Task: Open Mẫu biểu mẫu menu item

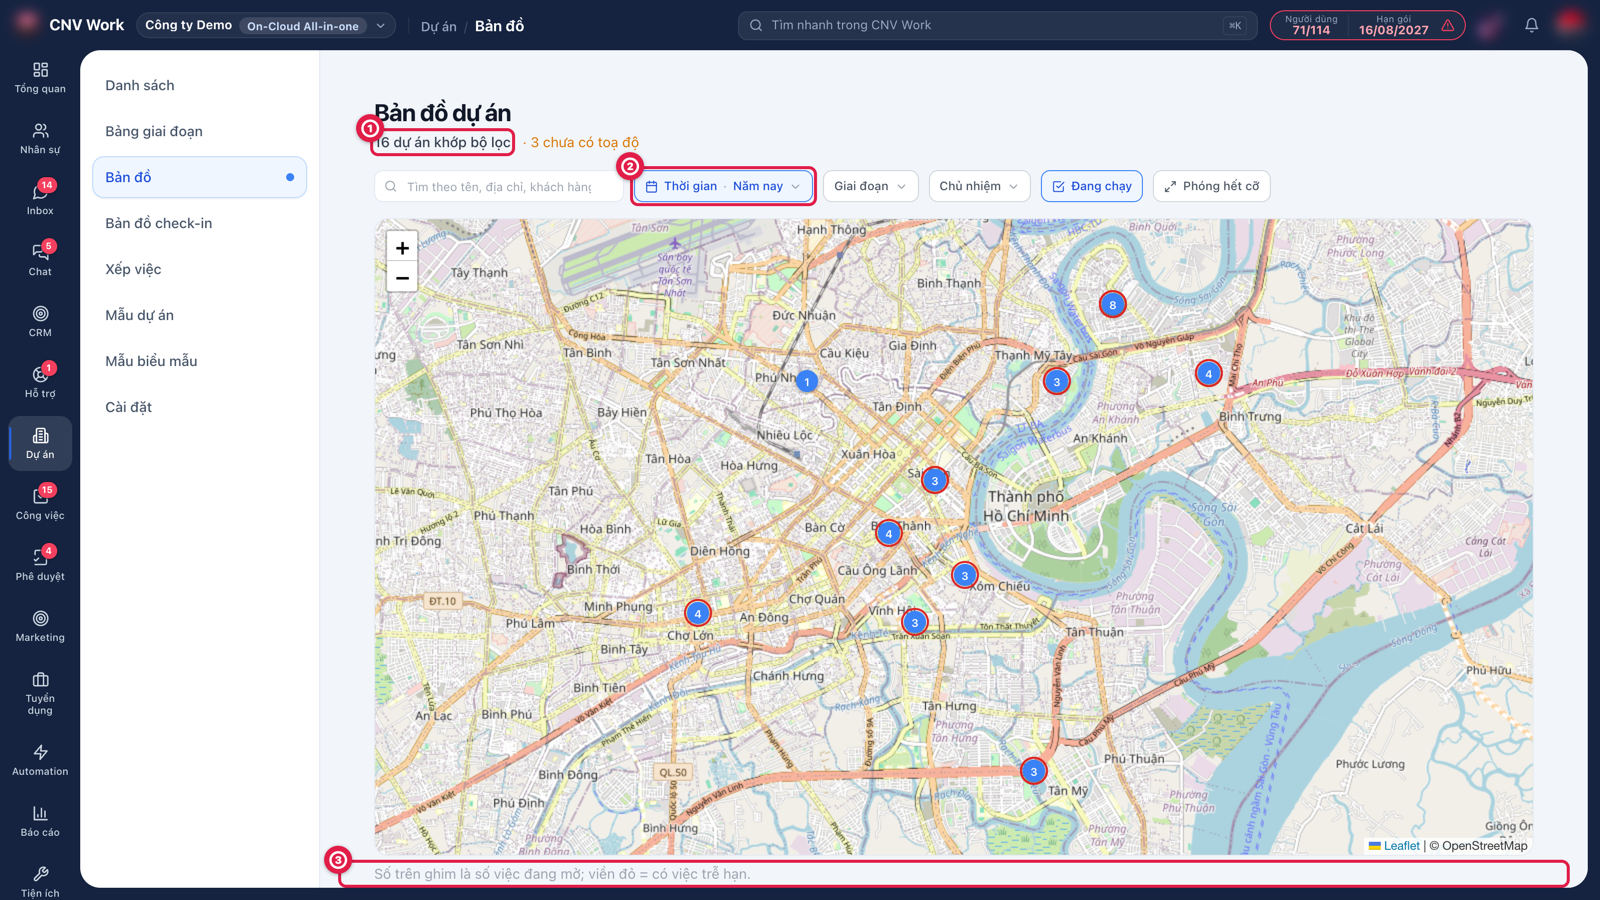Action: click(x=199, y=361)
